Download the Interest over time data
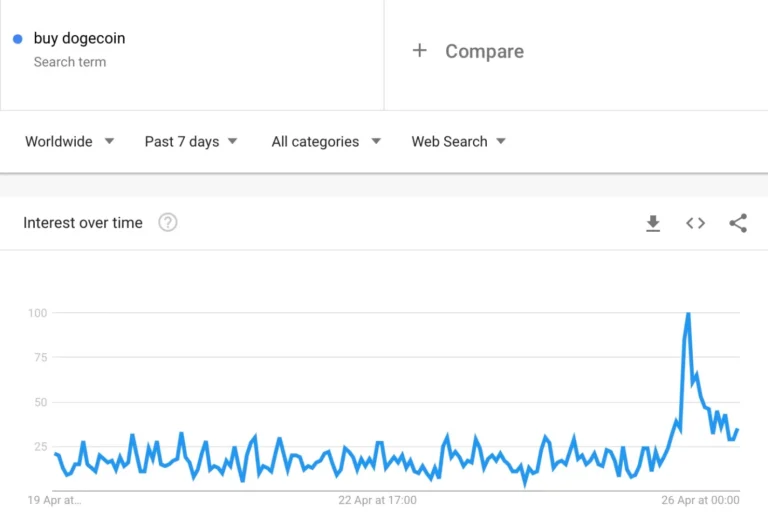768x531 pixels. (x=653, y=223)
